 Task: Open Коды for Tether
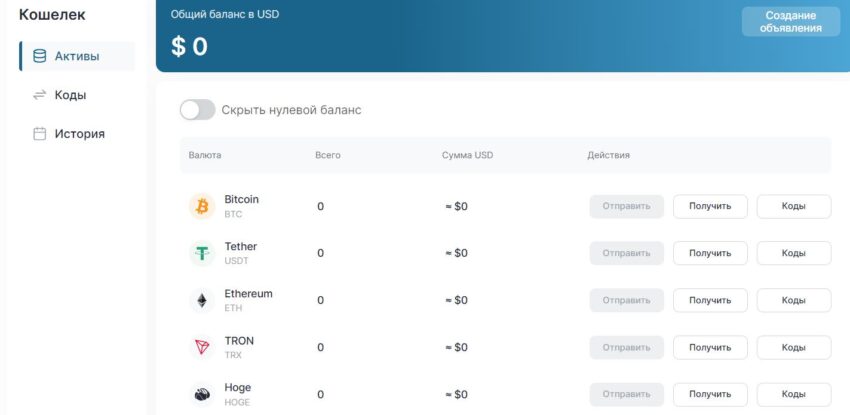793,254
